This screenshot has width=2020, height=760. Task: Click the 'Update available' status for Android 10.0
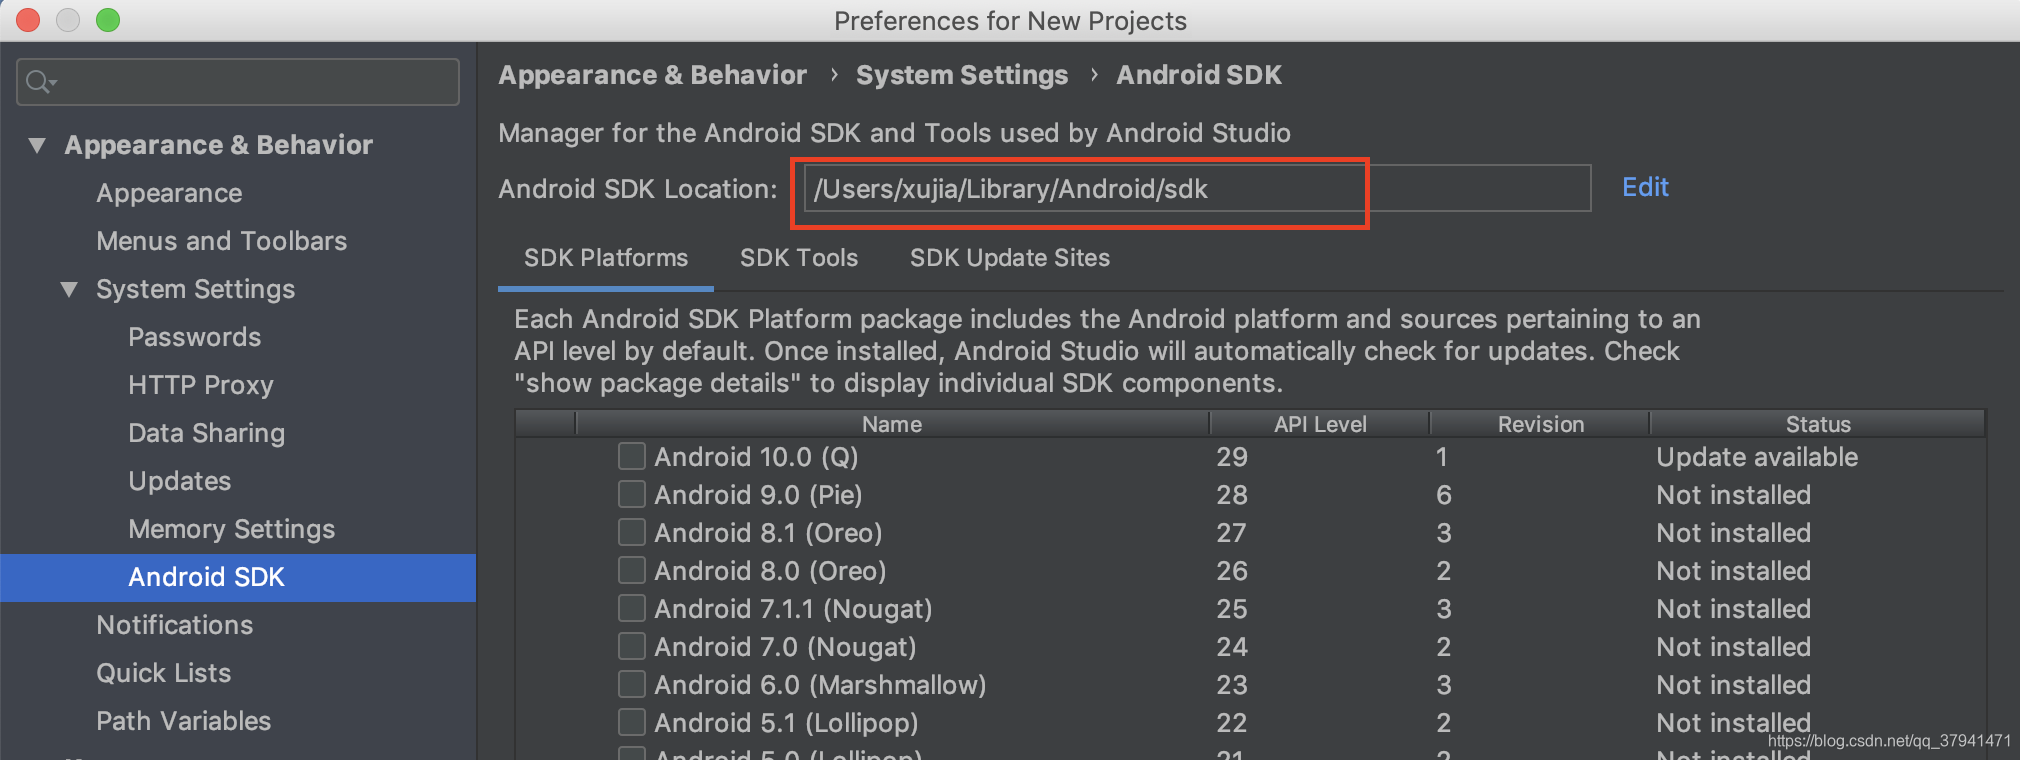coord(1757,457)
